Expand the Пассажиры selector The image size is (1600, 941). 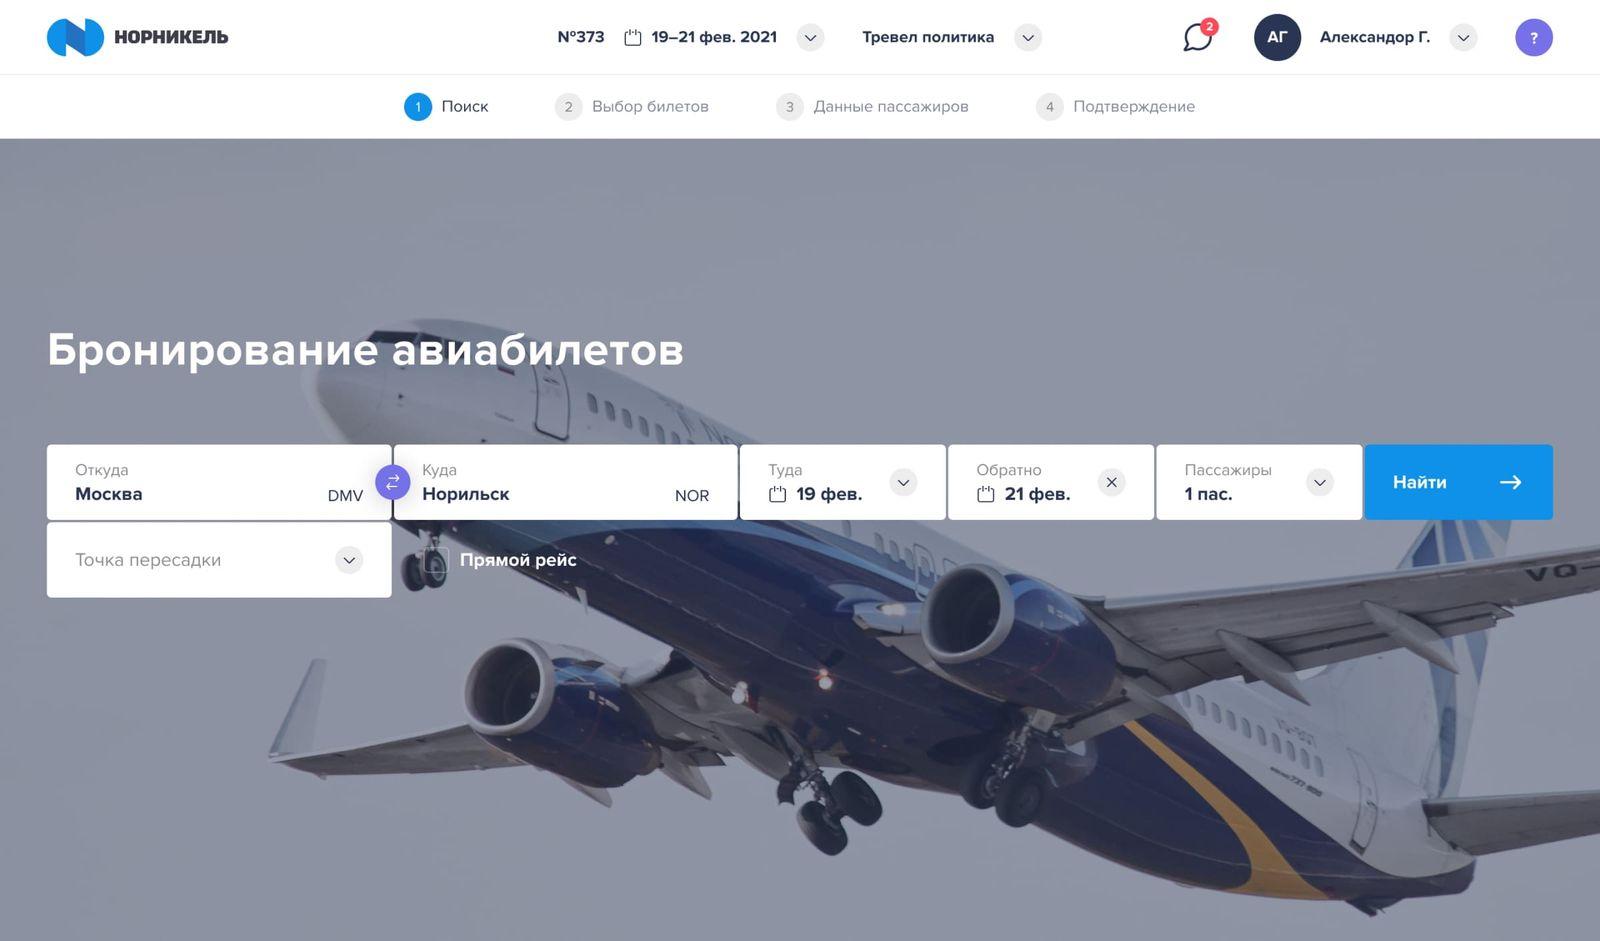[x=1259, y=482]
